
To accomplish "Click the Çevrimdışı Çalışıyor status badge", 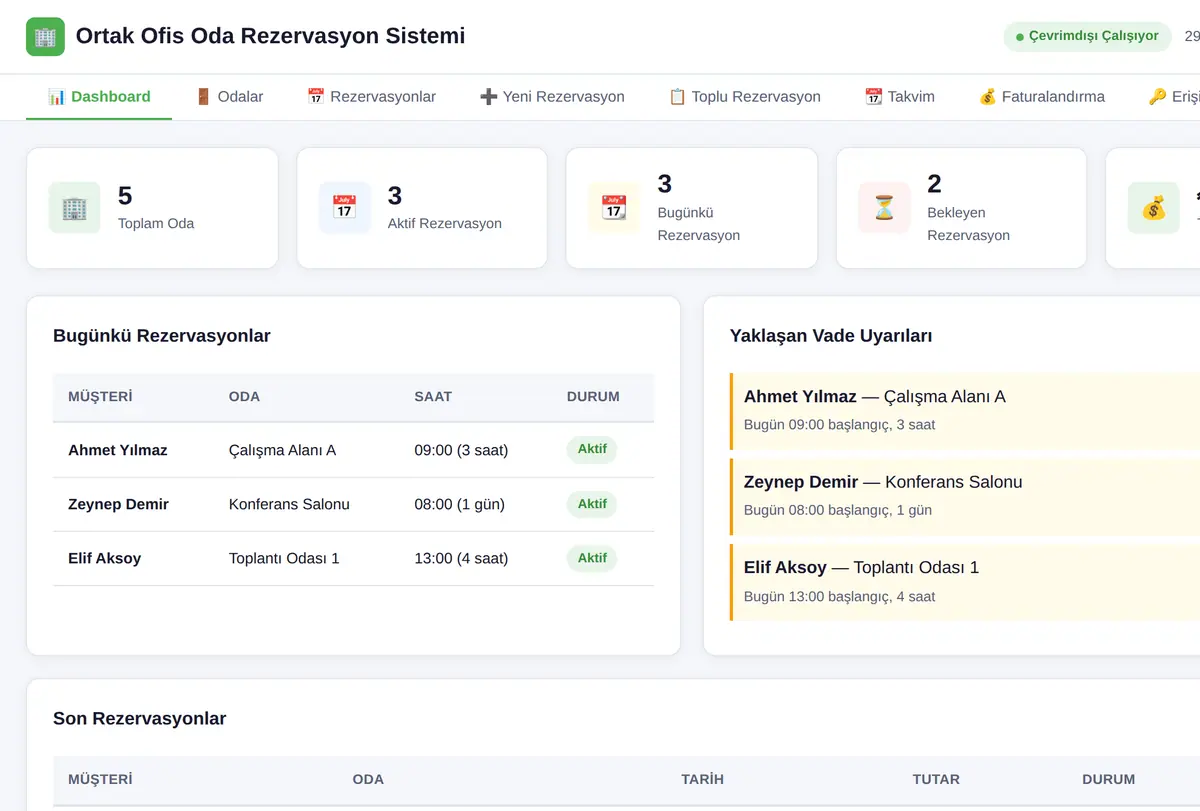I will [1087, 36].
